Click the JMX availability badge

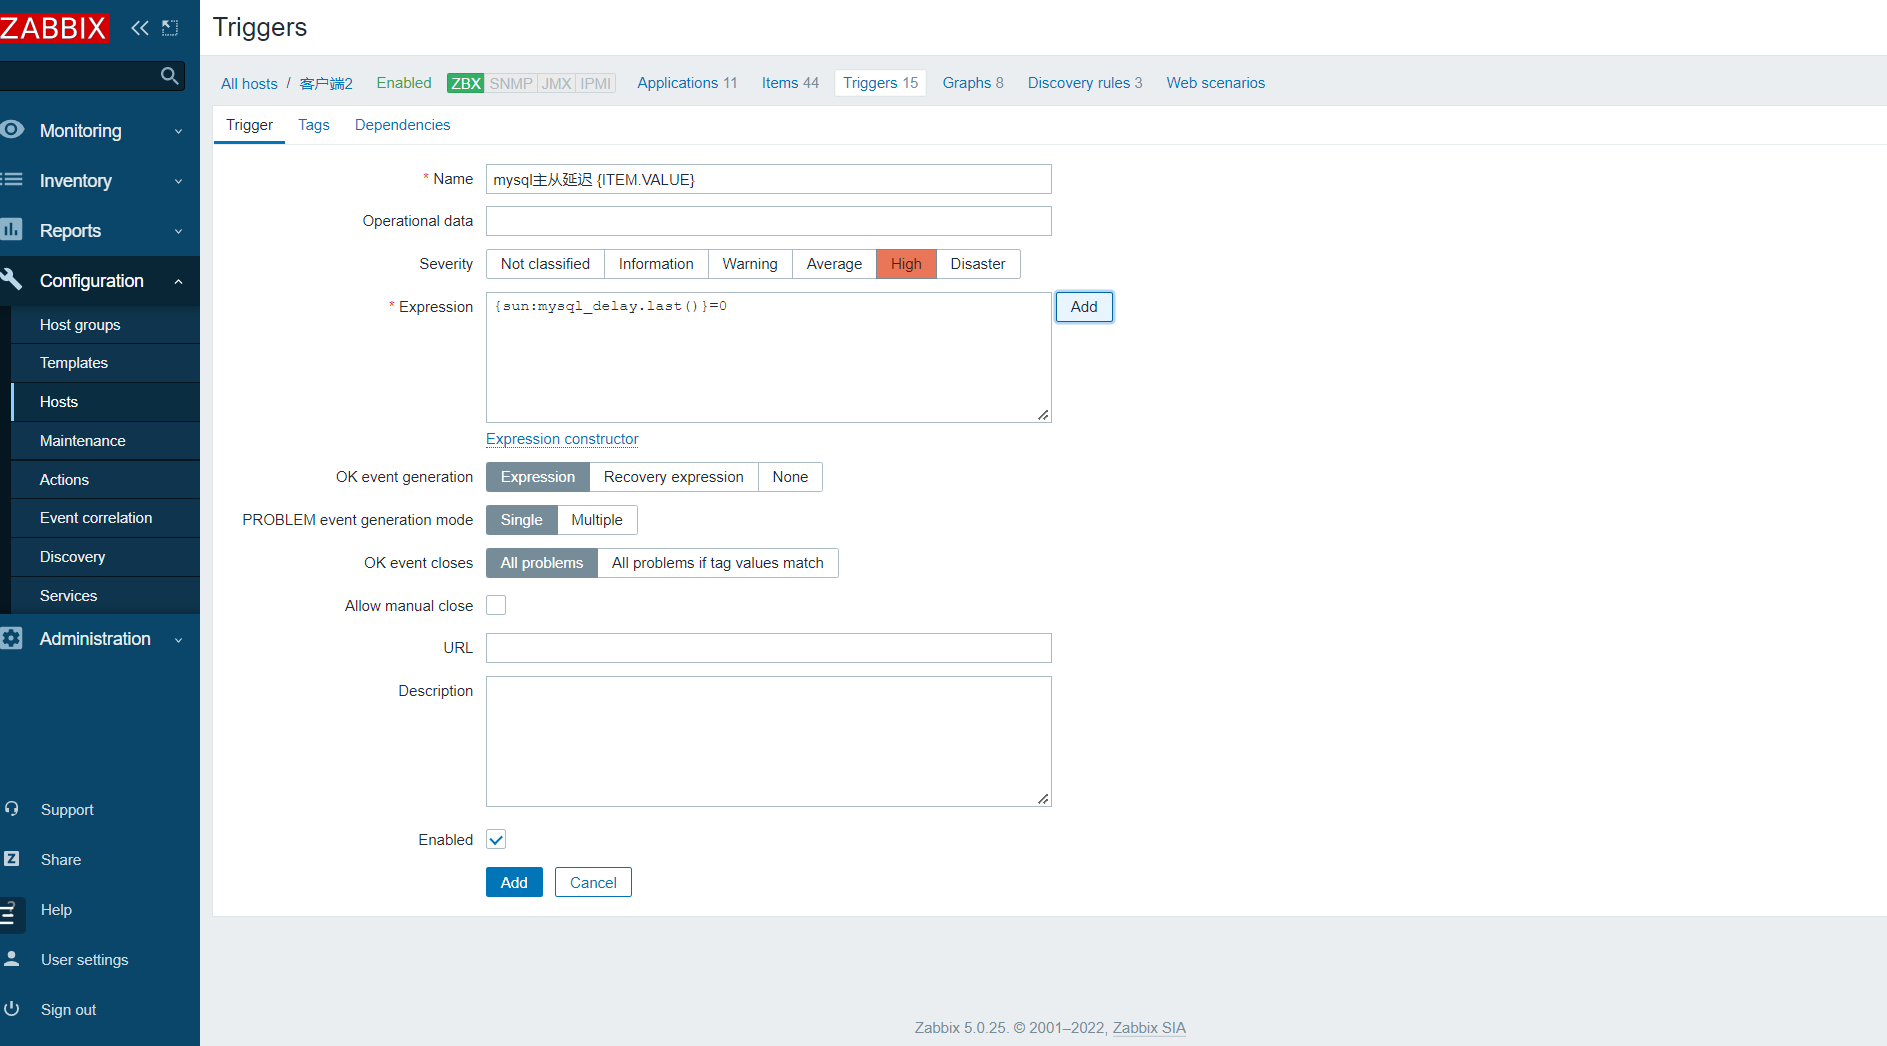coord(557,83)
